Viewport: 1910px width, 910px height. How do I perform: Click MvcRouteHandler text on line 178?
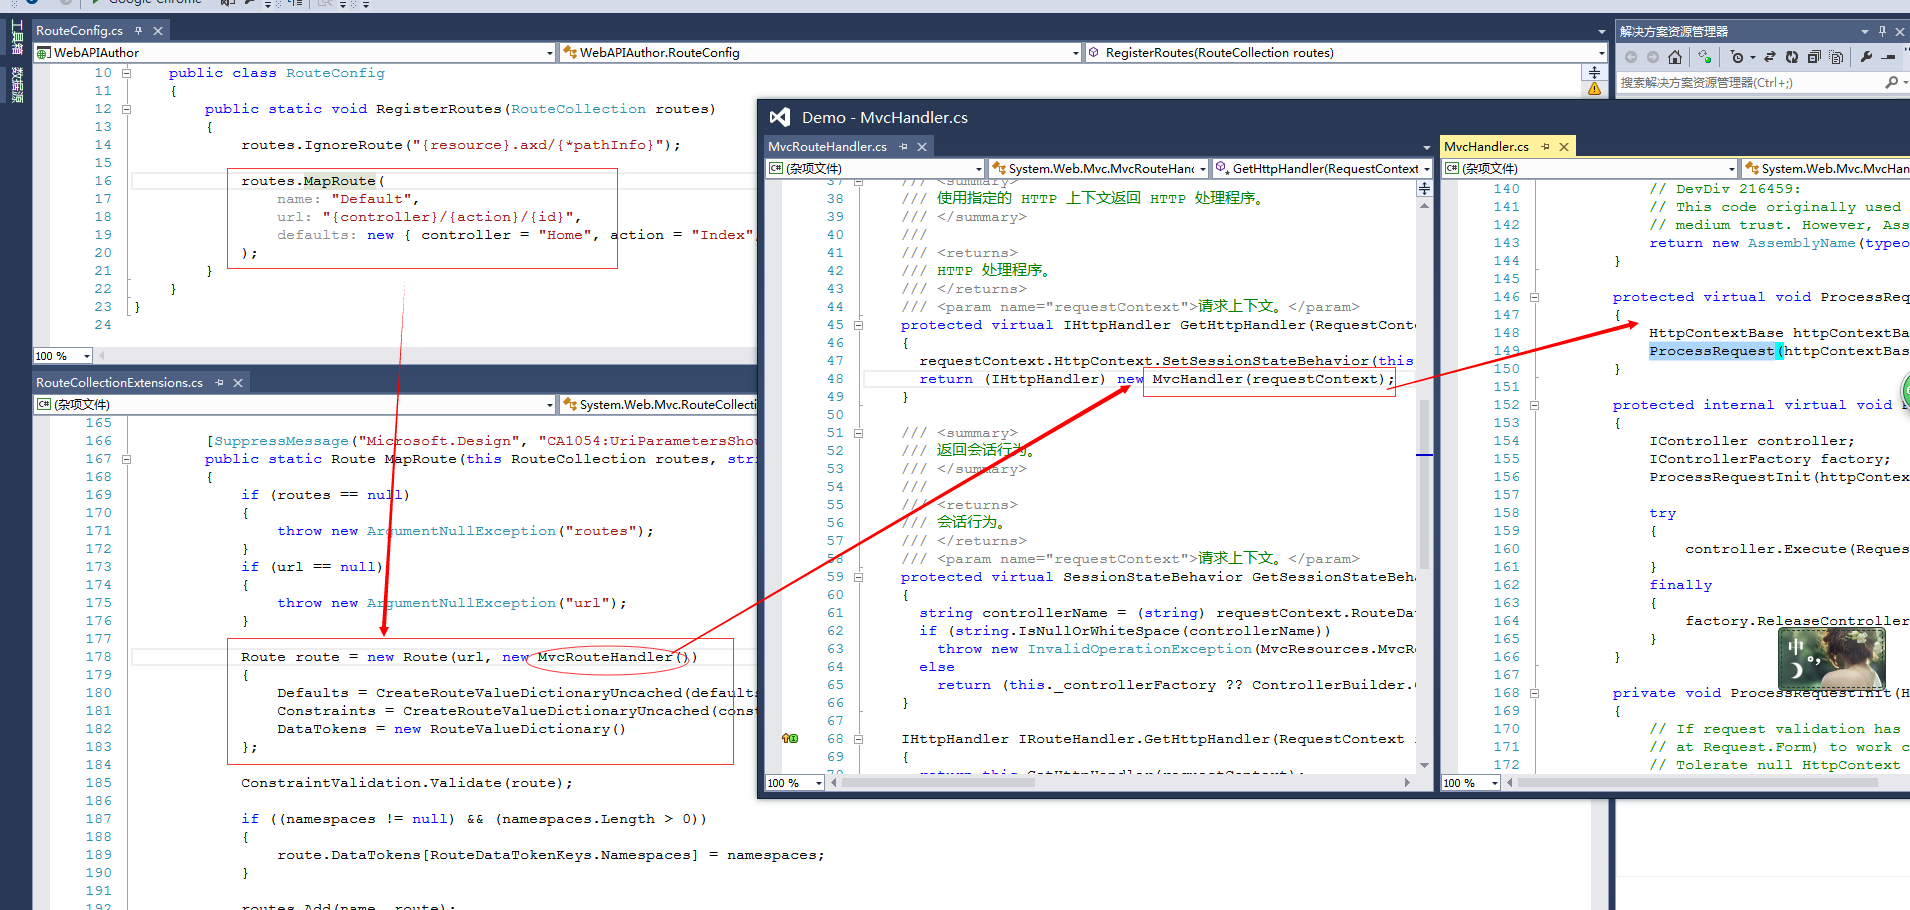tap(605, 657)
